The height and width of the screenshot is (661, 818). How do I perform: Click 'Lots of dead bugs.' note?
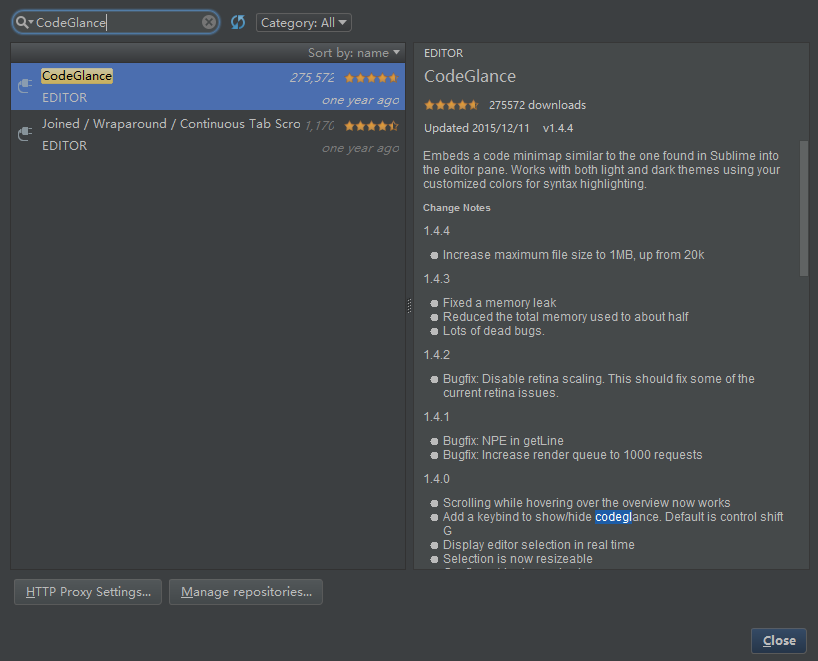click(x=494, y=331)
